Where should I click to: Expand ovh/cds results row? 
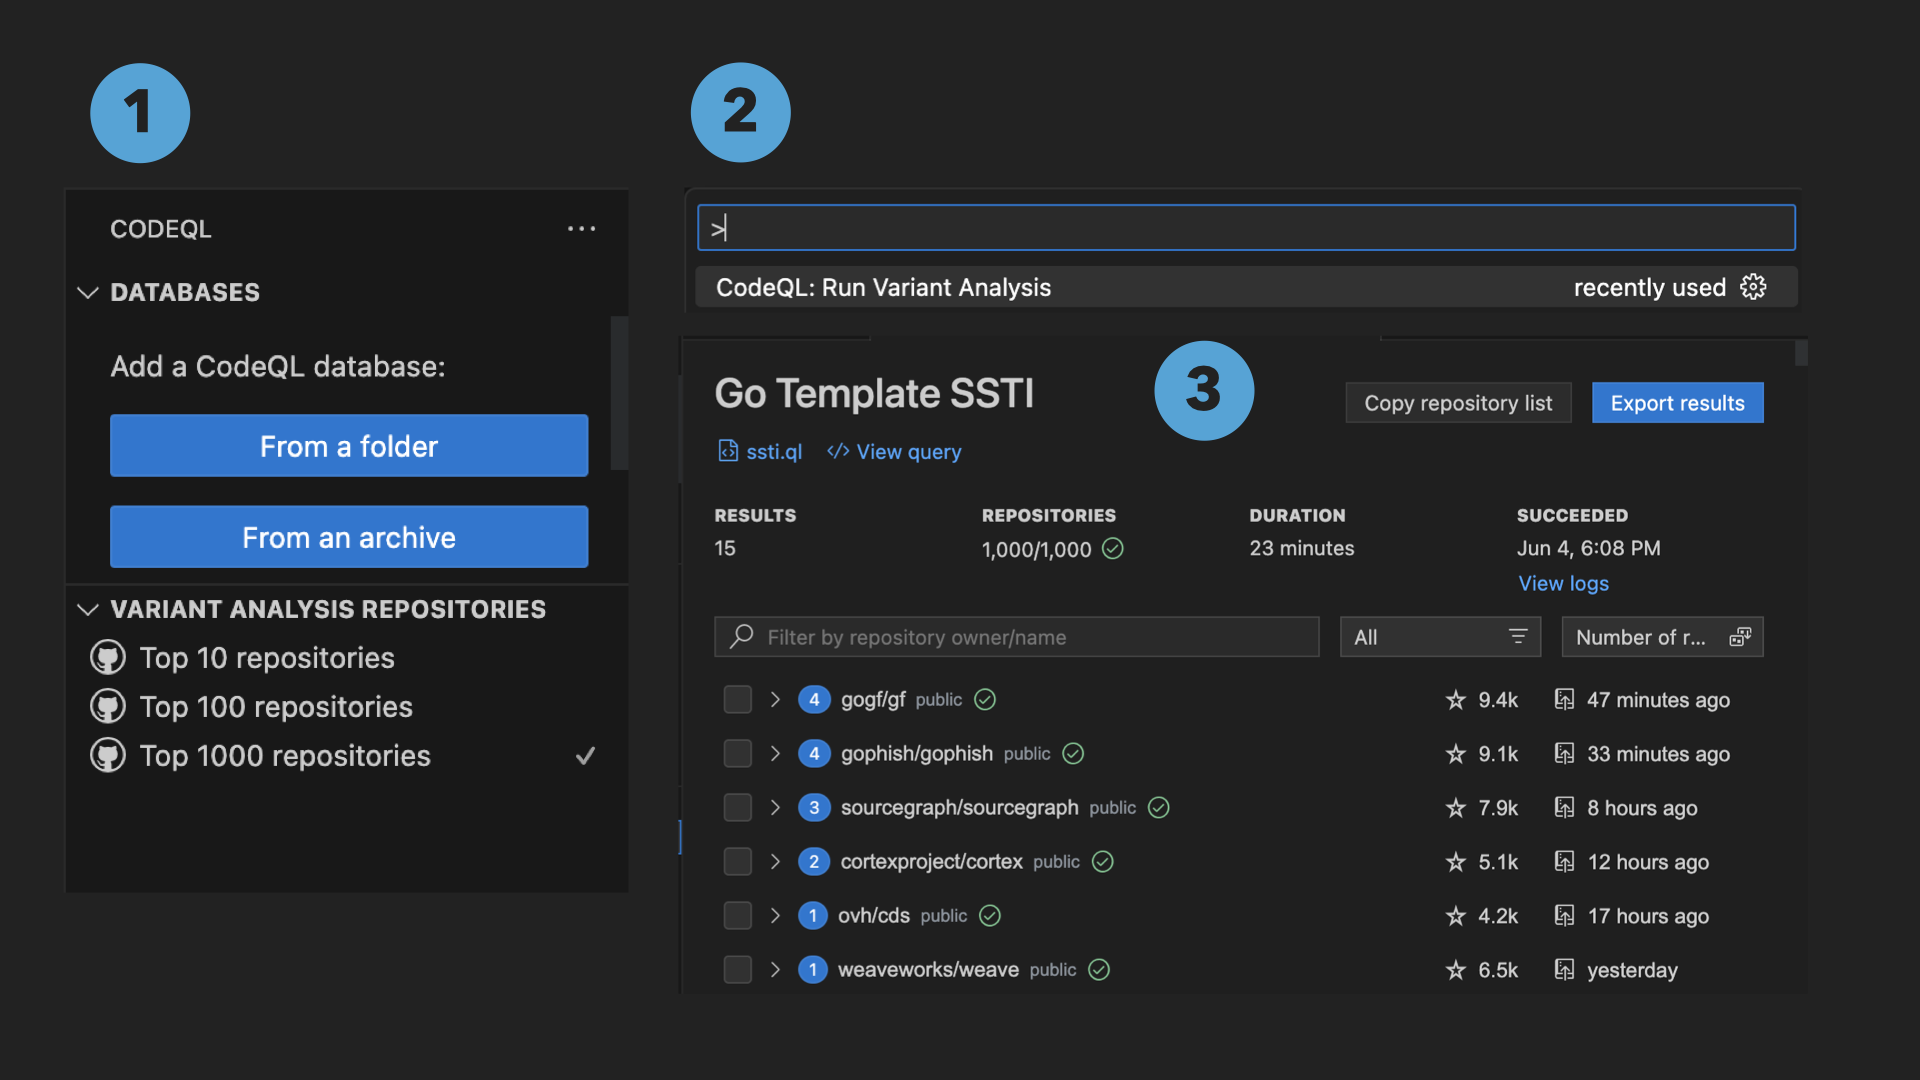click(x=775, y=915)
